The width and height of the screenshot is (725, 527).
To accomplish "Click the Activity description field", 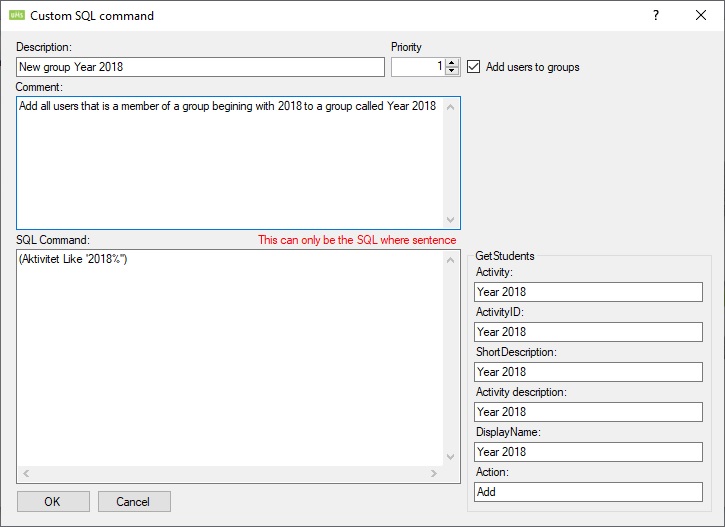I will [x=588, y=412].
